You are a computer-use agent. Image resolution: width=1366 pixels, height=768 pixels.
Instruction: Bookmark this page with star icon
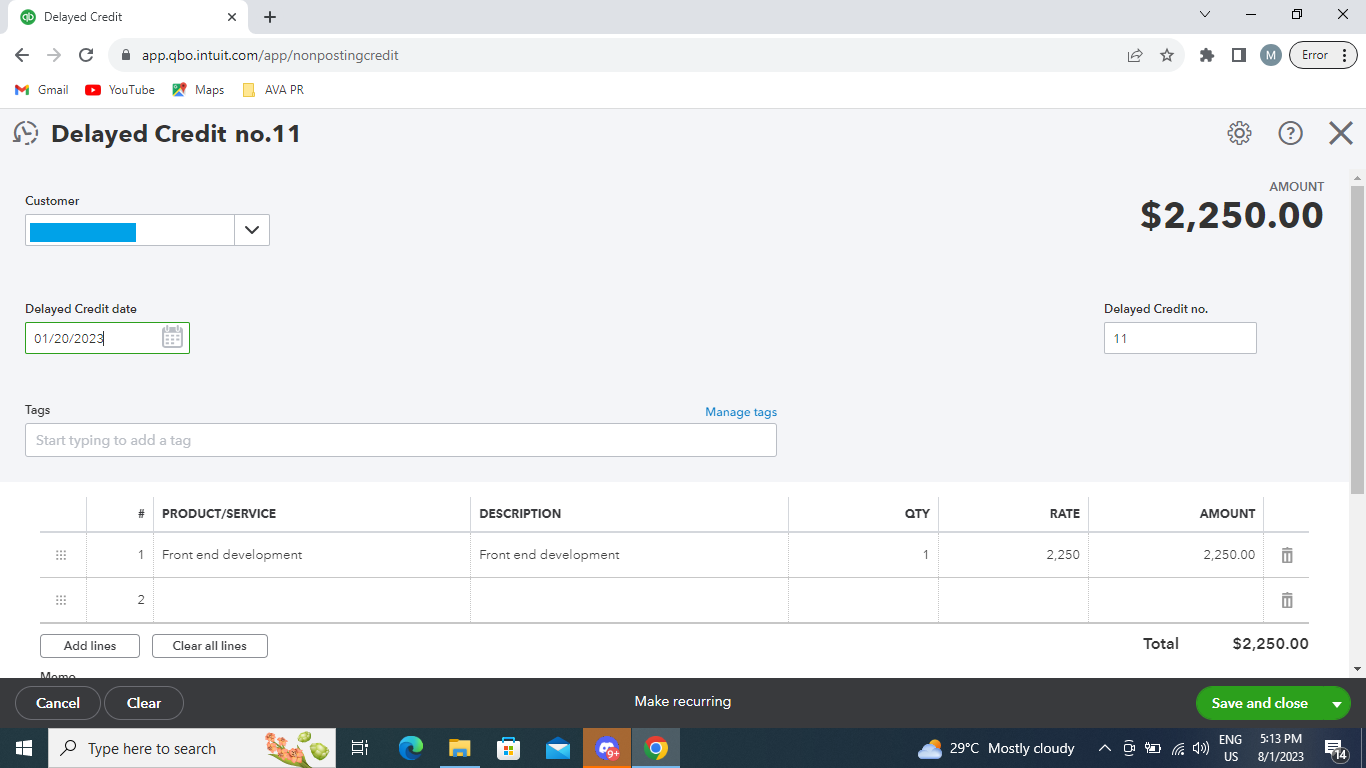click(1167, 55)
